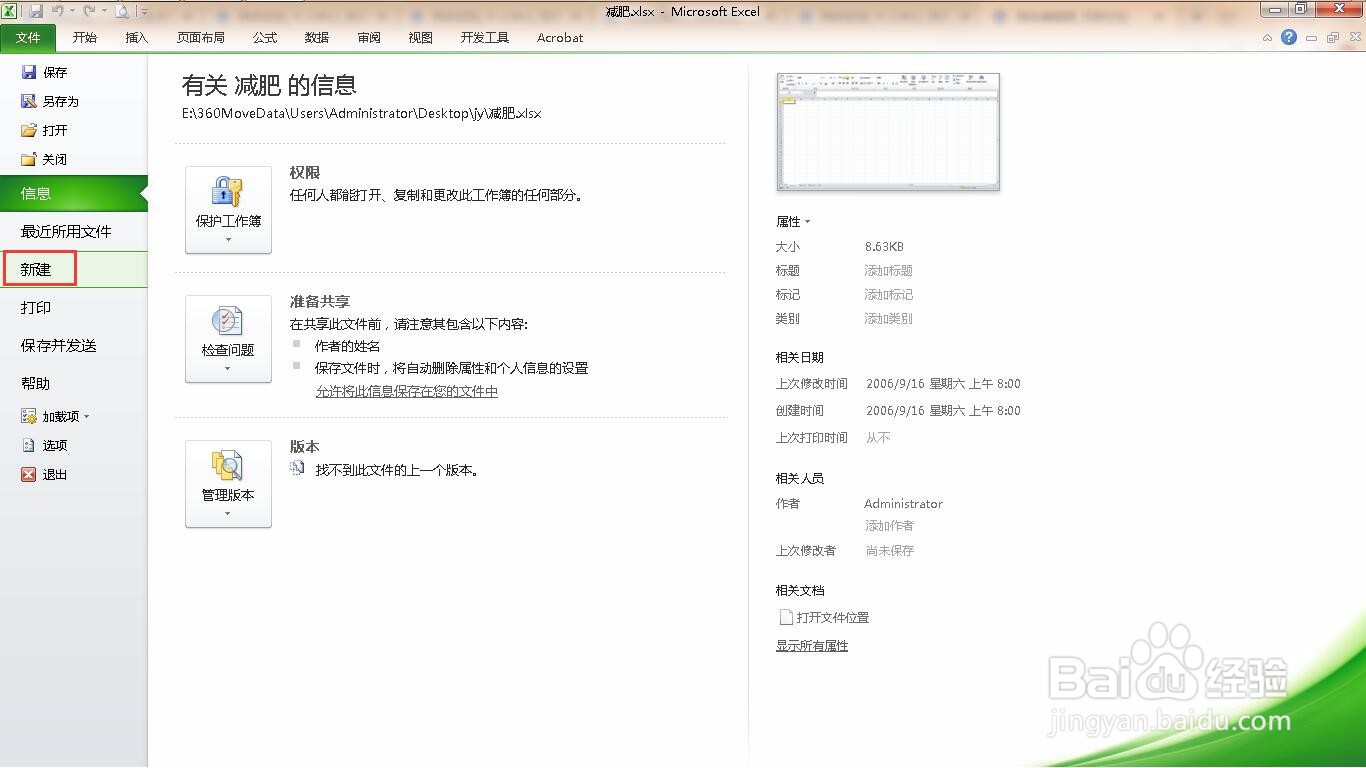
Task: Click the 检查问题 button
Action: tap(228, 339)
